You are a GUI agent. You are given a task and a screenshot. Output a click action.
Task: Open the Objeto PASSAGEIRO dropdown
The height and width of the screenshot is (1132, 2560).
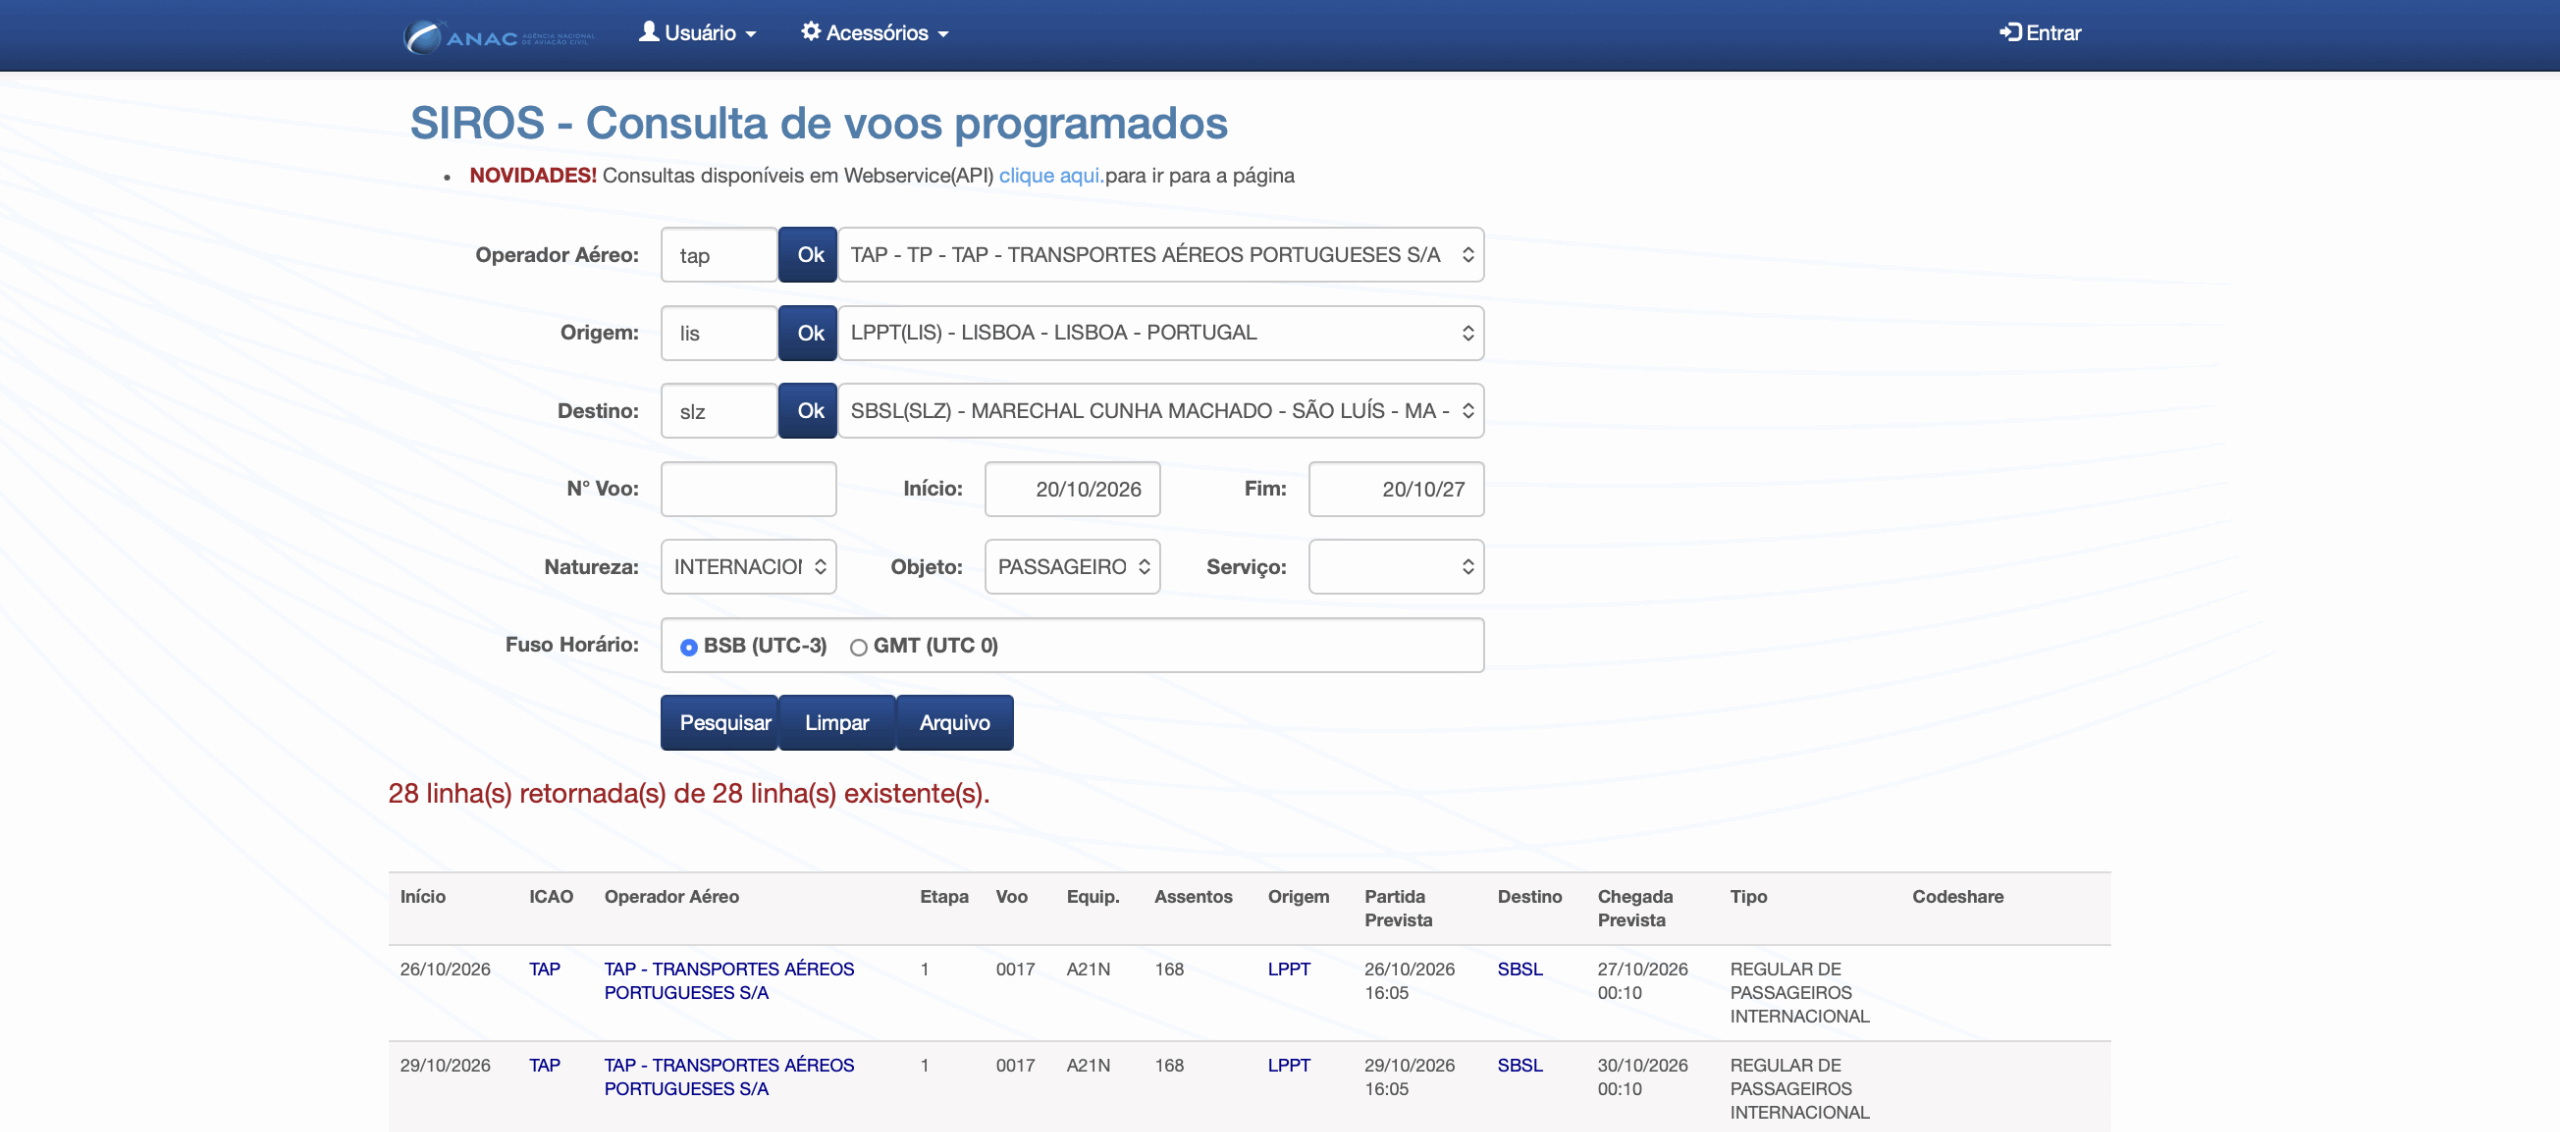1073,567
